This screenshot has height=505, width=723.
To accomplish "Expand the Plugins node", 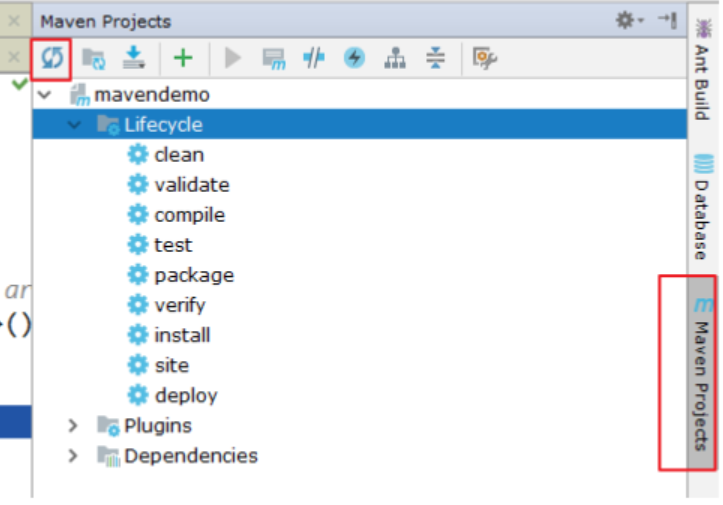I will pos(73,425).
